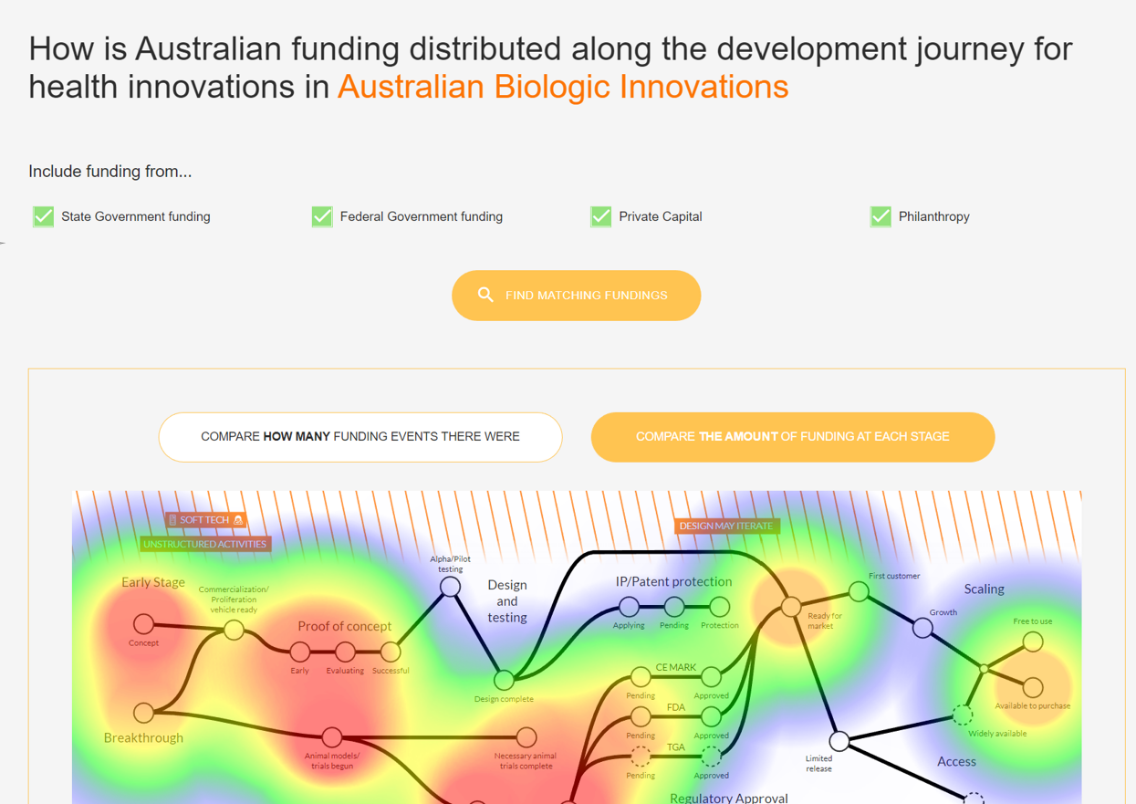The height and width of the screenshot is (804, 1136).
Task: Click the Find Matching Fundings button
Action: click(576, 296)
